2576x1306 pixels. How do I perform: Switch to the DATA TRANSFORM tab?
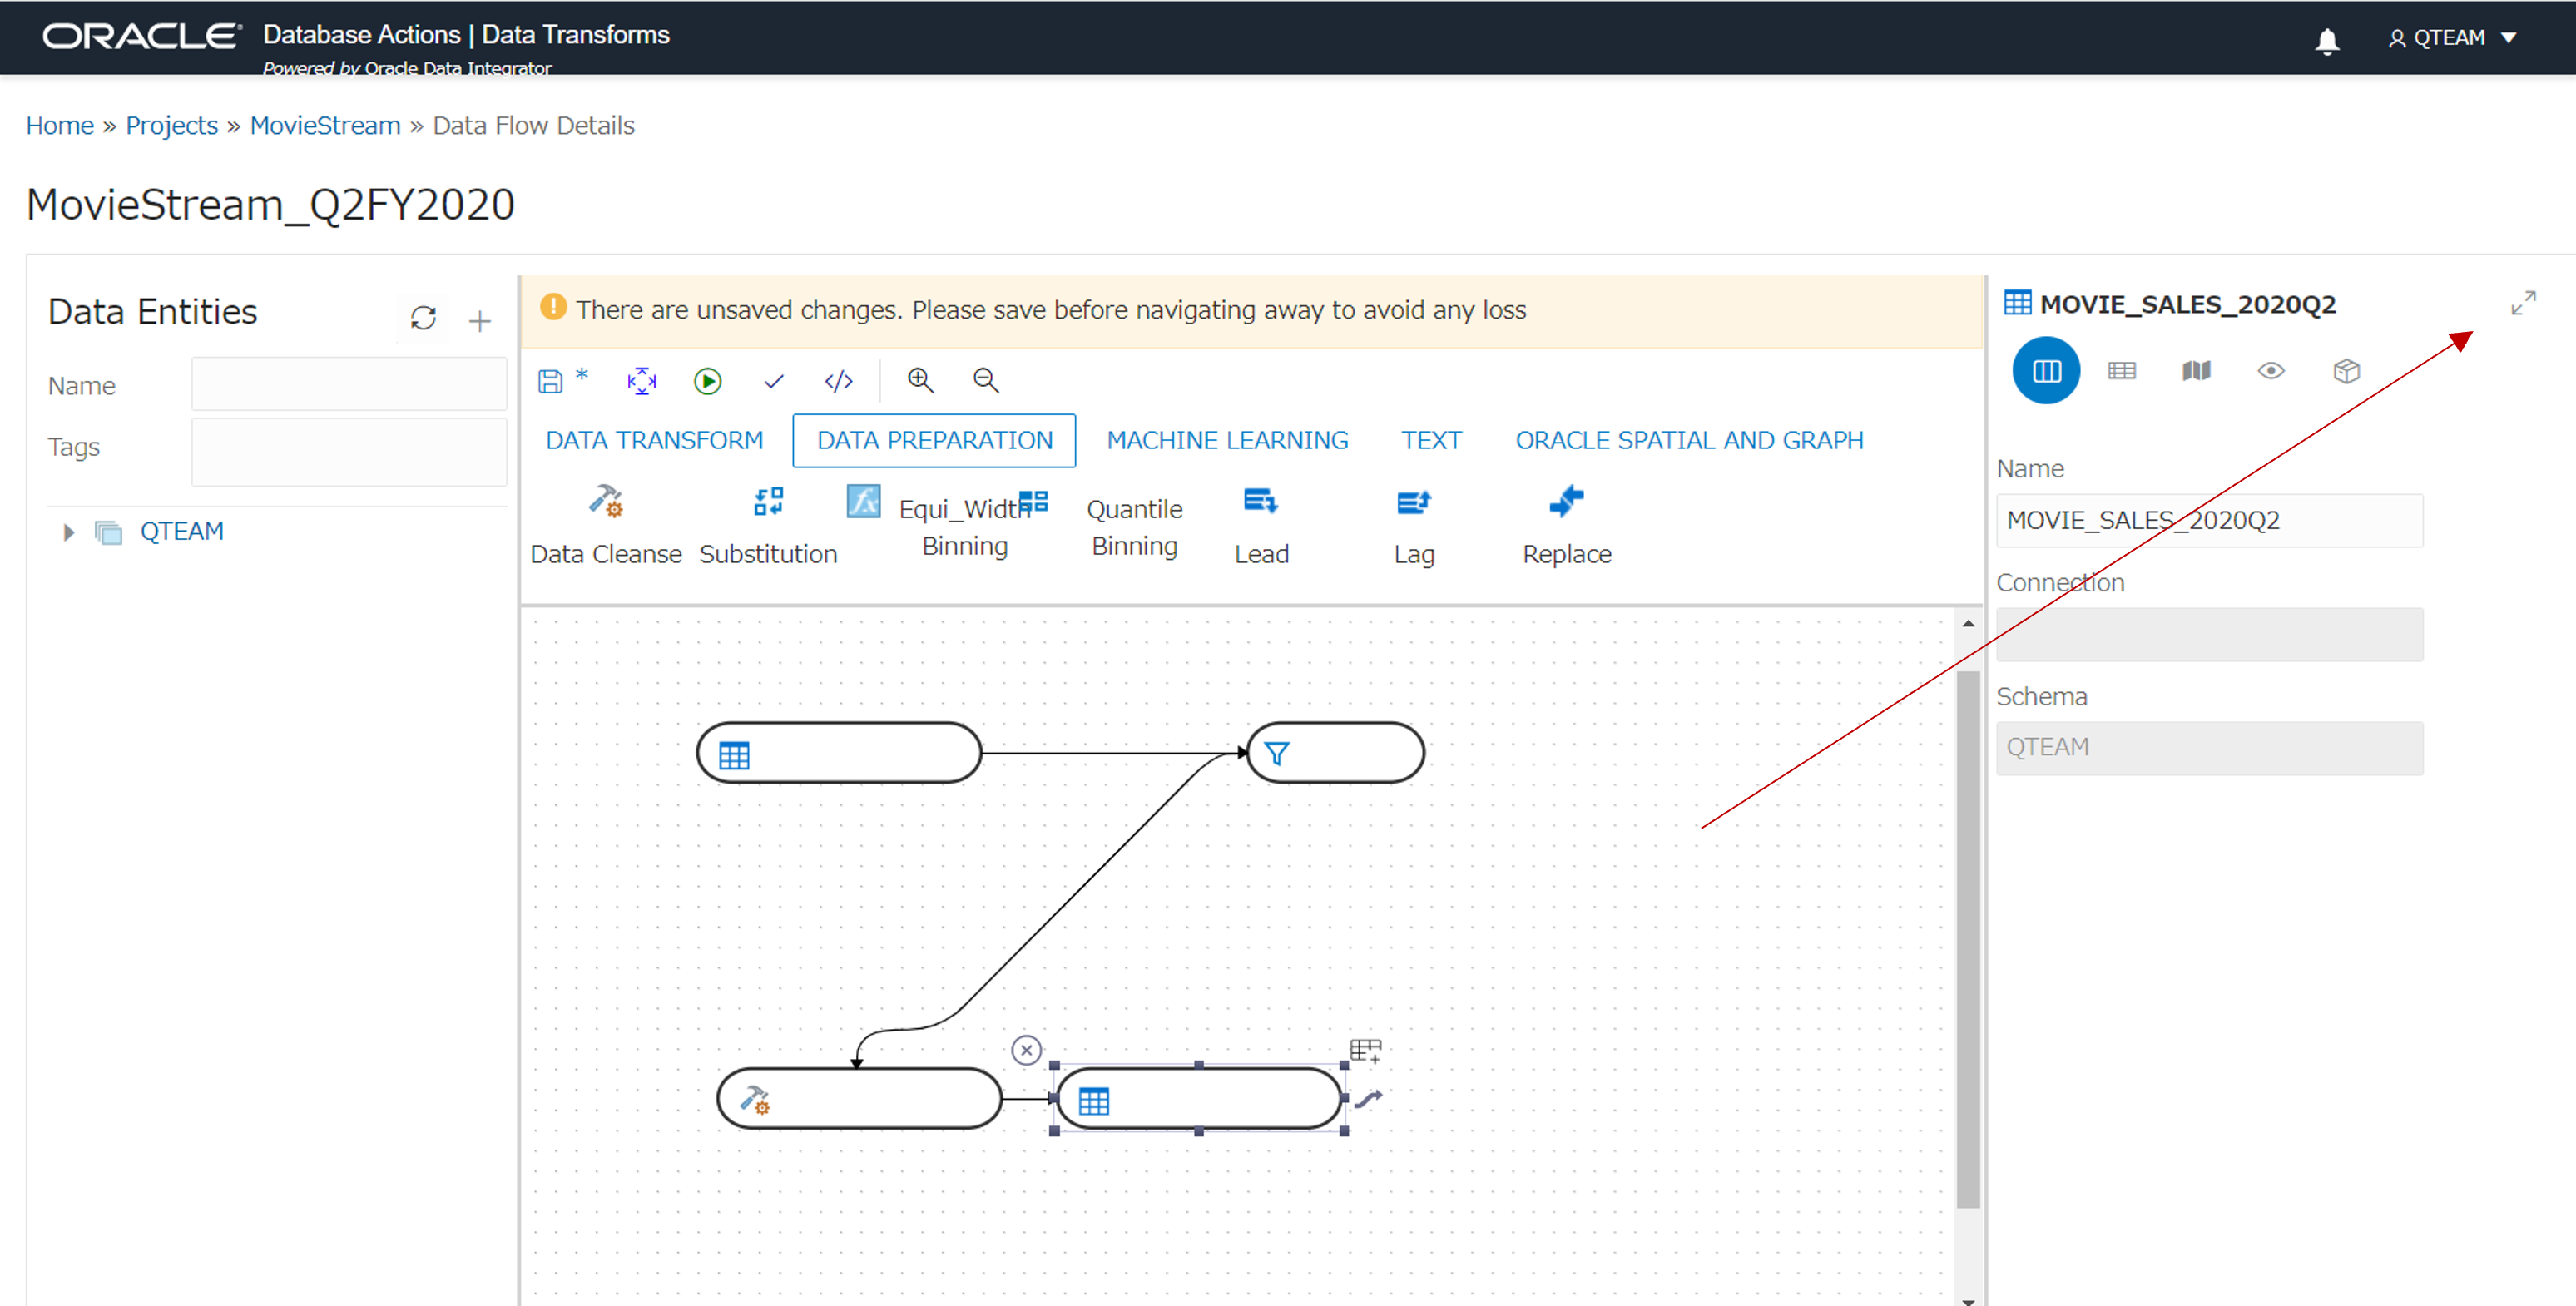[x=654, y=440]
